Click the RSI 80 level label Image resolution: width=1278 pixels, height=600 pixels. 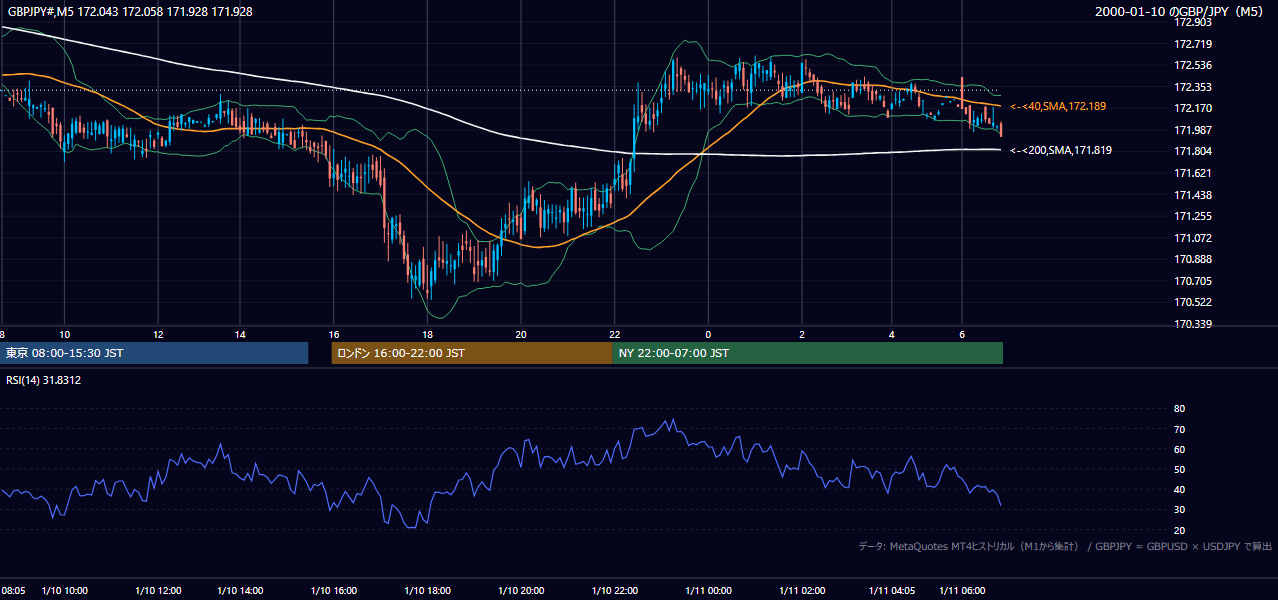tap(1179, 409)
